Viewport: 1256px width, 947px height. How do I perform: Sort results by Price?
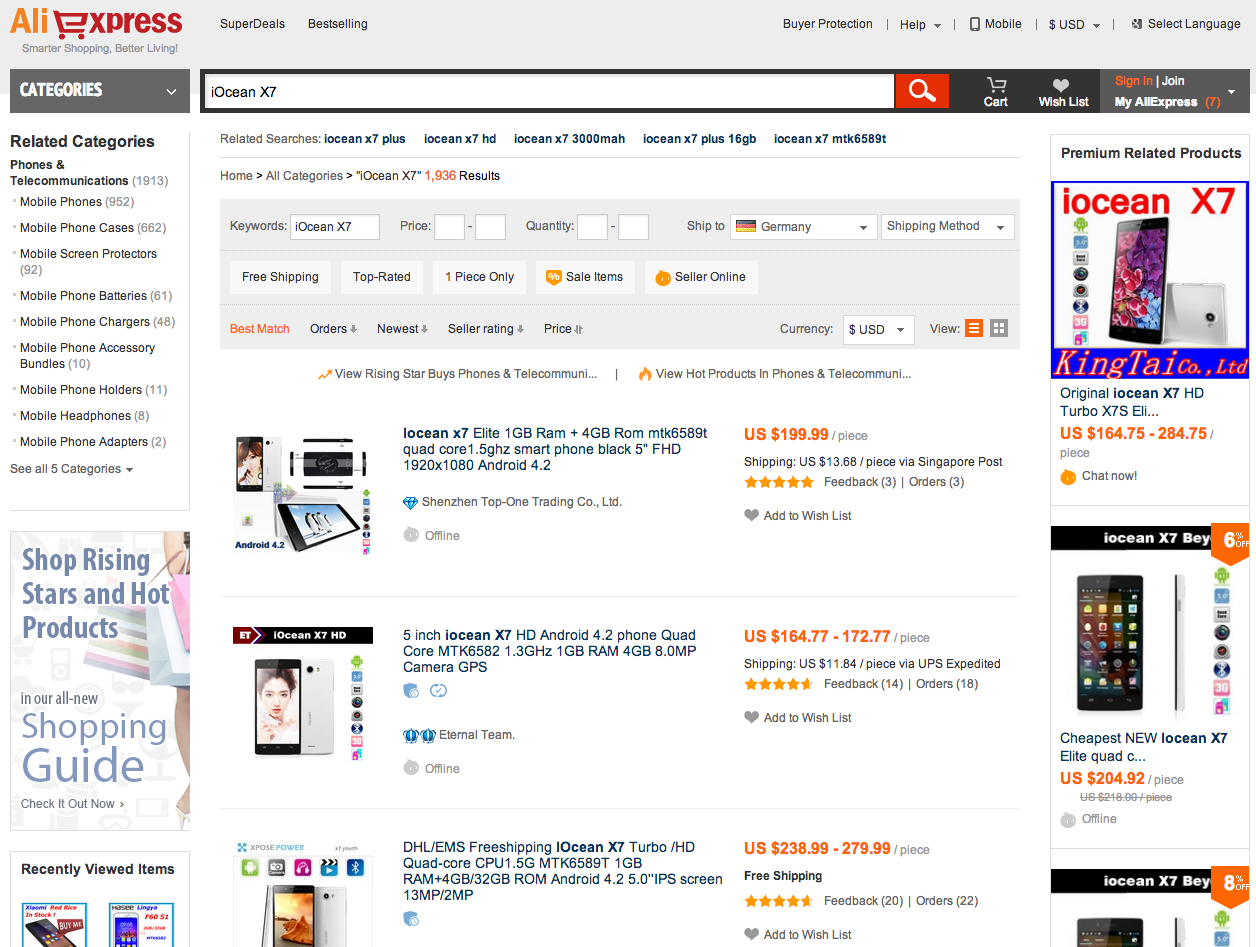coord(563,329)
